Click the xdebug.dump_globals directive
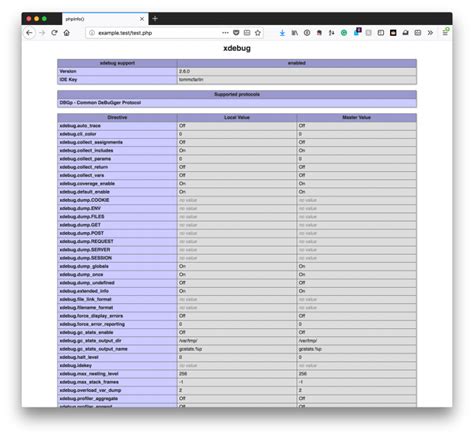Image resolution: width=474 pixels, height=438 pixels. coord(84,266)
